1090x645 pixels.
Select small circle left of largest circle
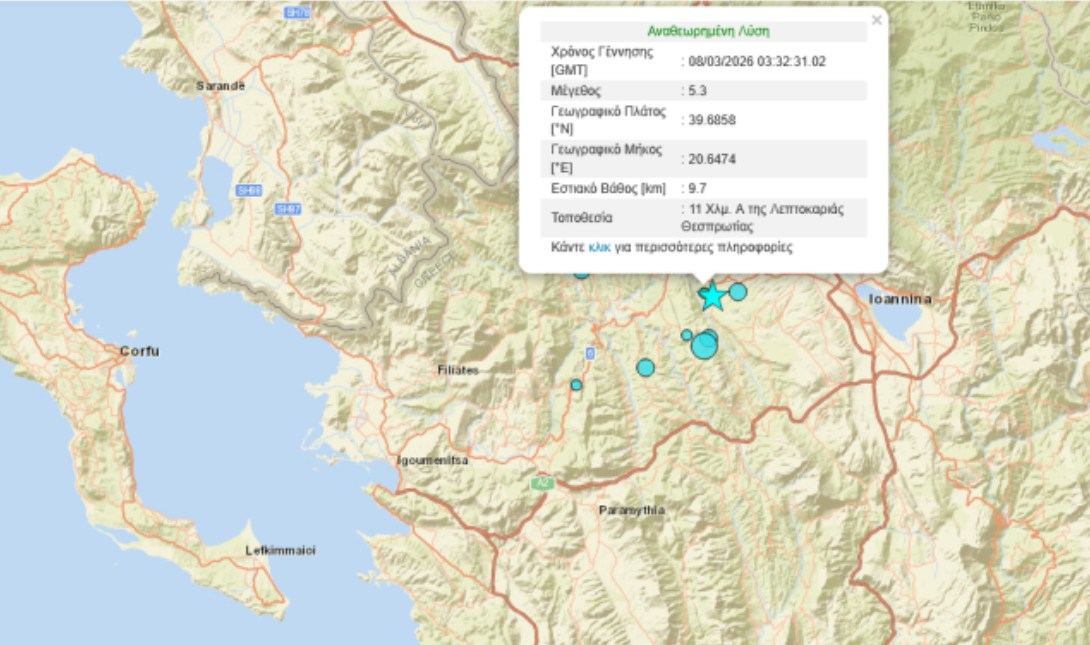(x=687, y=335)
